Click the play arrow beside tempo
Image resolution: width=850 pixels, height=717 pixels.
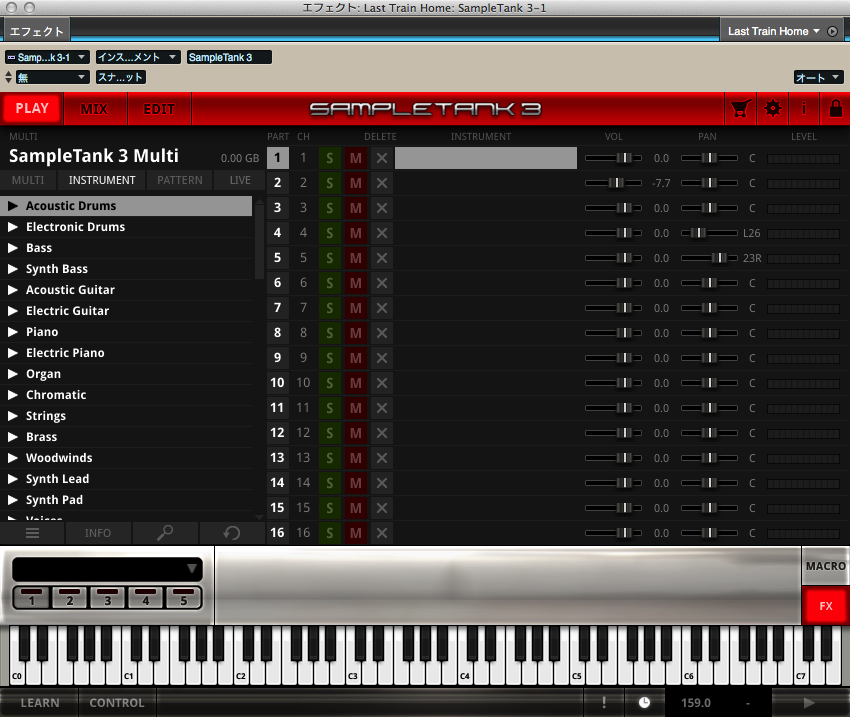(x=809, y=703)
